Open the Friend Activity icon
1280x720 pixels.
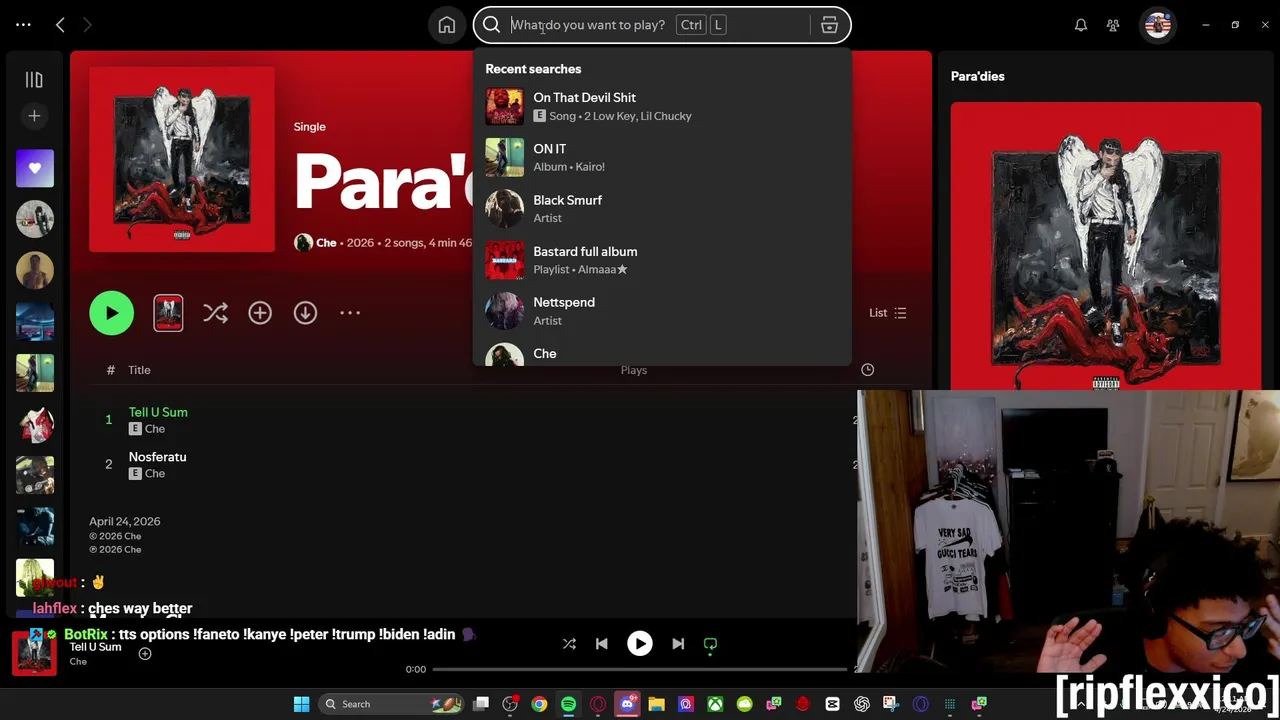pyautogui.click(x=1113, y=25)
